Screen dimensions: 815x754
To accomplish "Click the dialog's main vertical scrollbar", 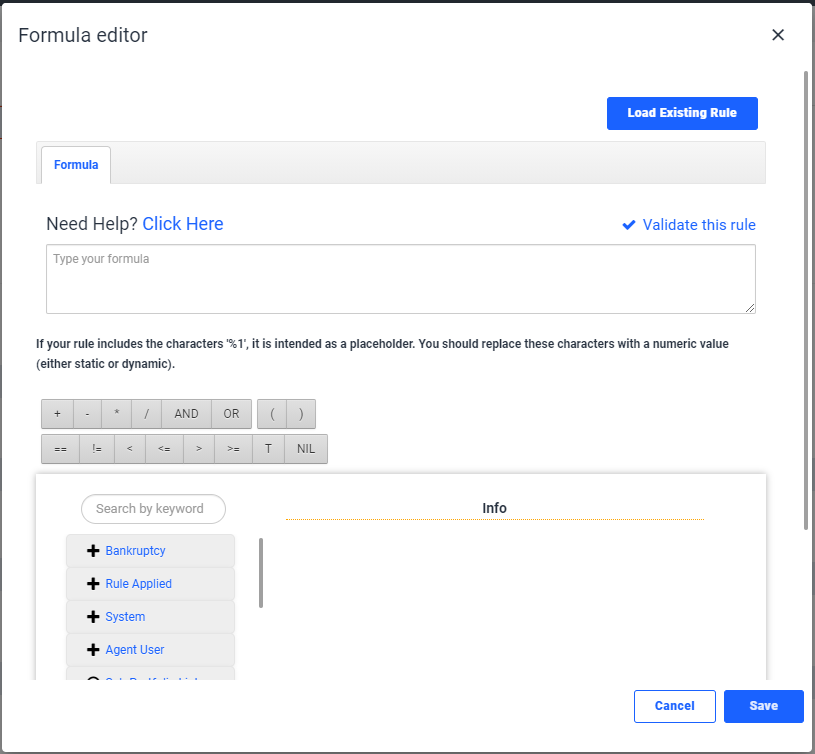I will pos(806,300).
